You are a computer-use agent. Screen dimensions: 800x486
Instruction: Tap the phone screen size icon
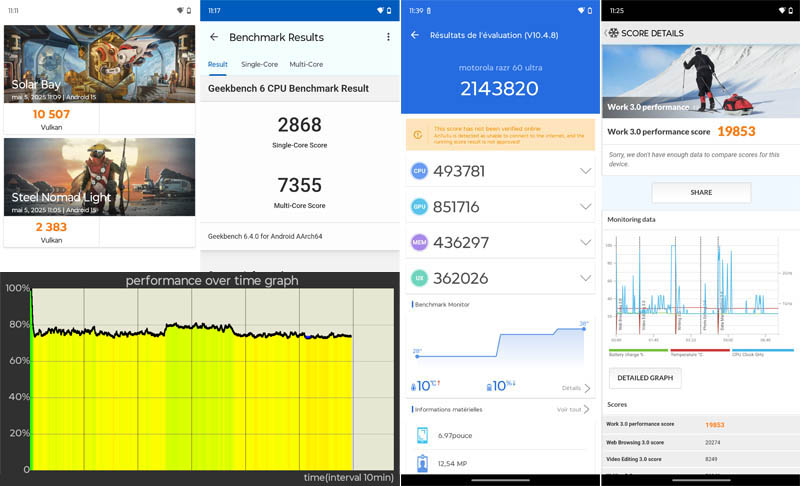422,435
